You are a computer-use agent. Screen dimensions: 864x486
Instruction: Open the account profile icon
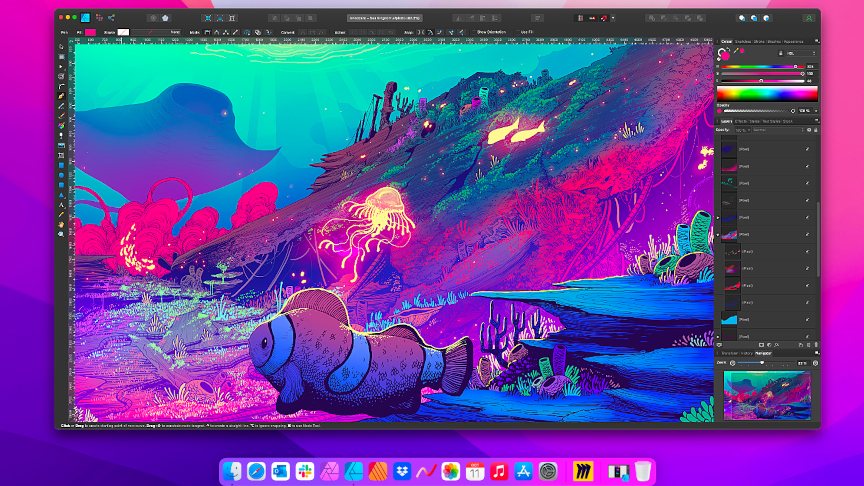[809, 18]
